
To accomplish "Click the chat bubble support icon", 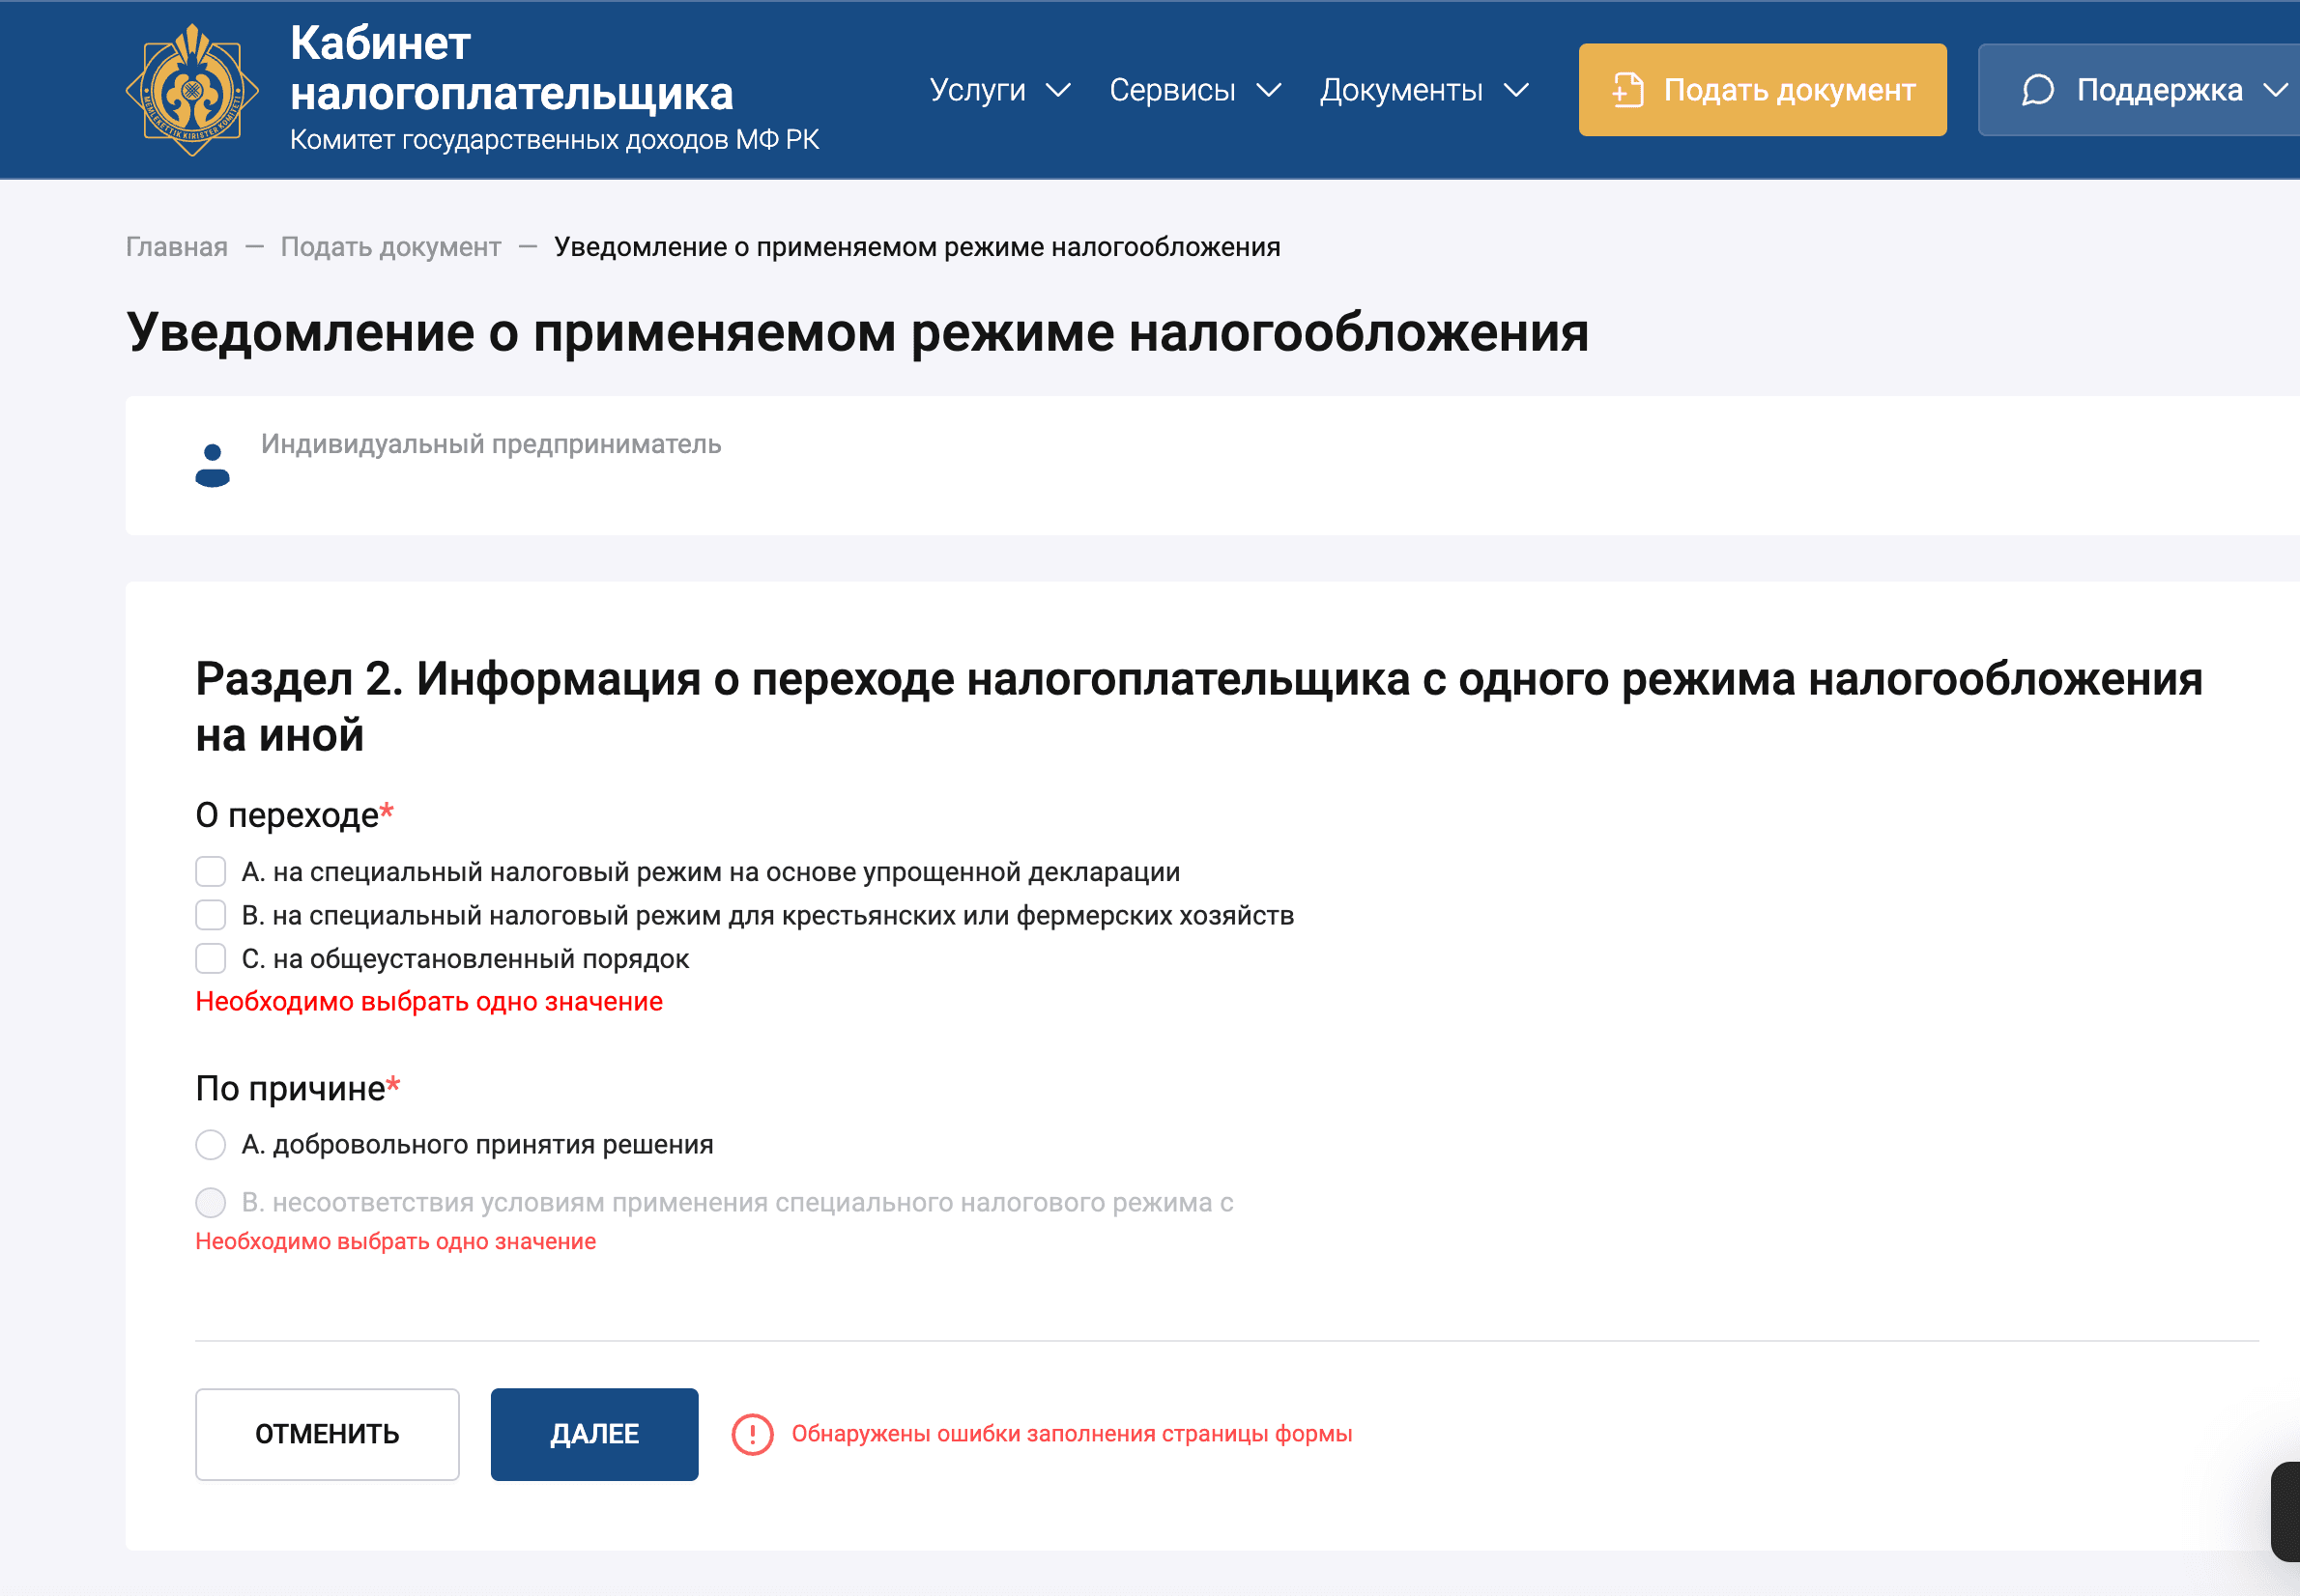I will (2037, 90).
